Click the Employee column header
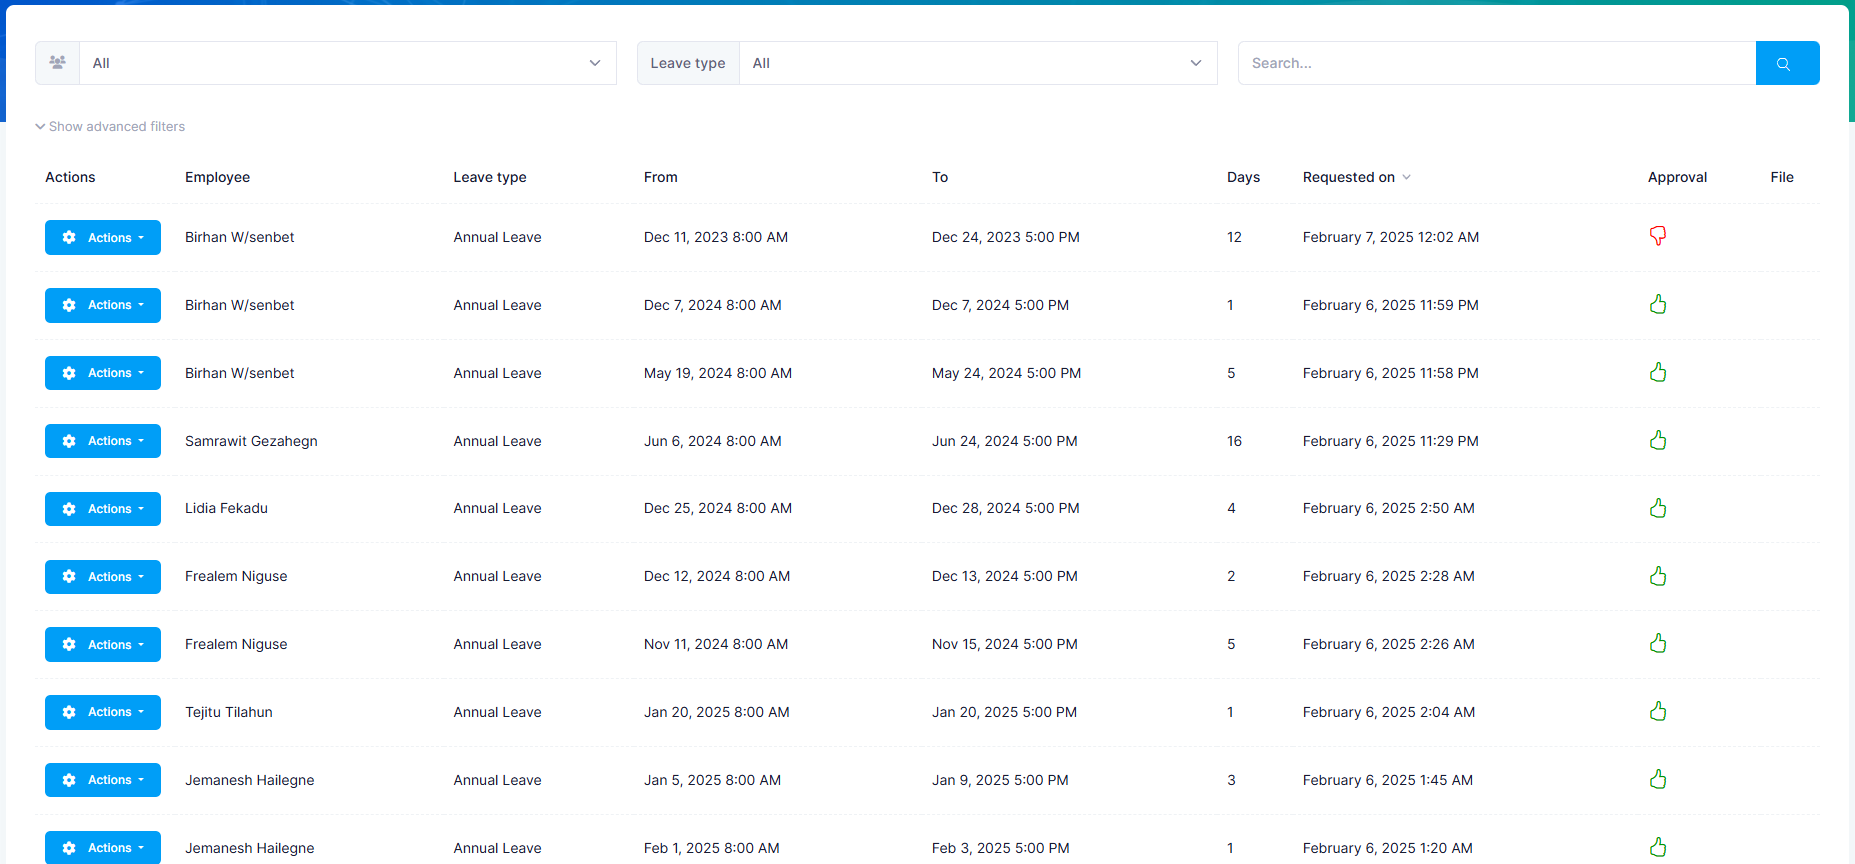 (x=217, y=177)
